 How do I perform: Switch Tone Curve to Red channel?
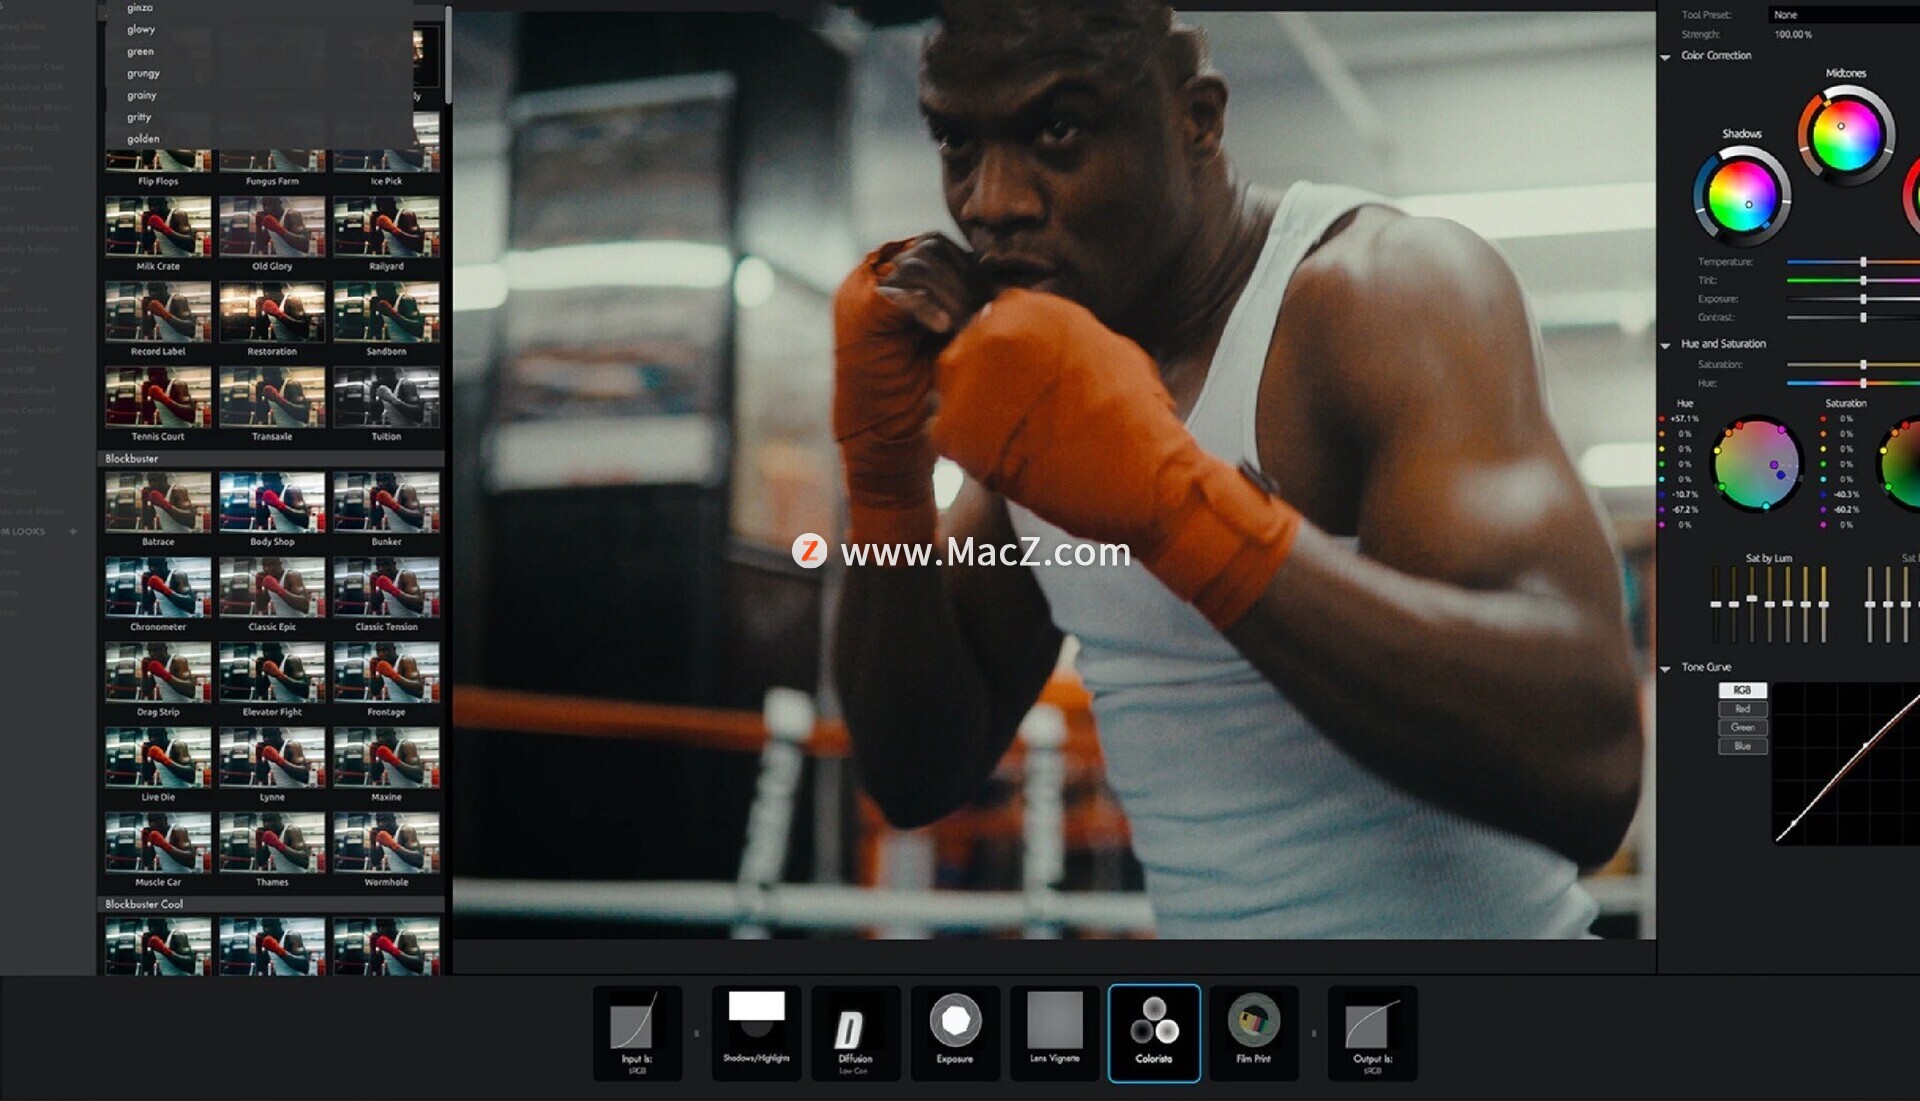pyautogui.click(x=1742, y=709)
